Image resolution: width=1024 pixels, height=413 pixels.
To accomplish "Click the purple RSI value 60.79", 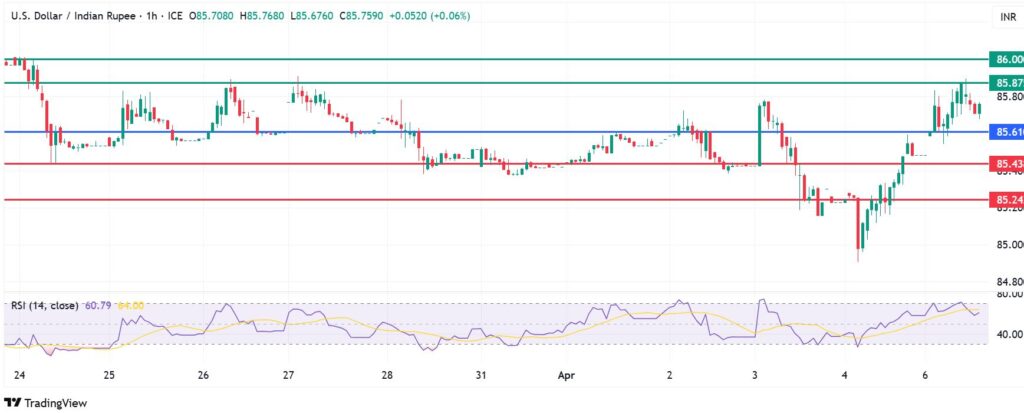I will click(x=101, y=305).
